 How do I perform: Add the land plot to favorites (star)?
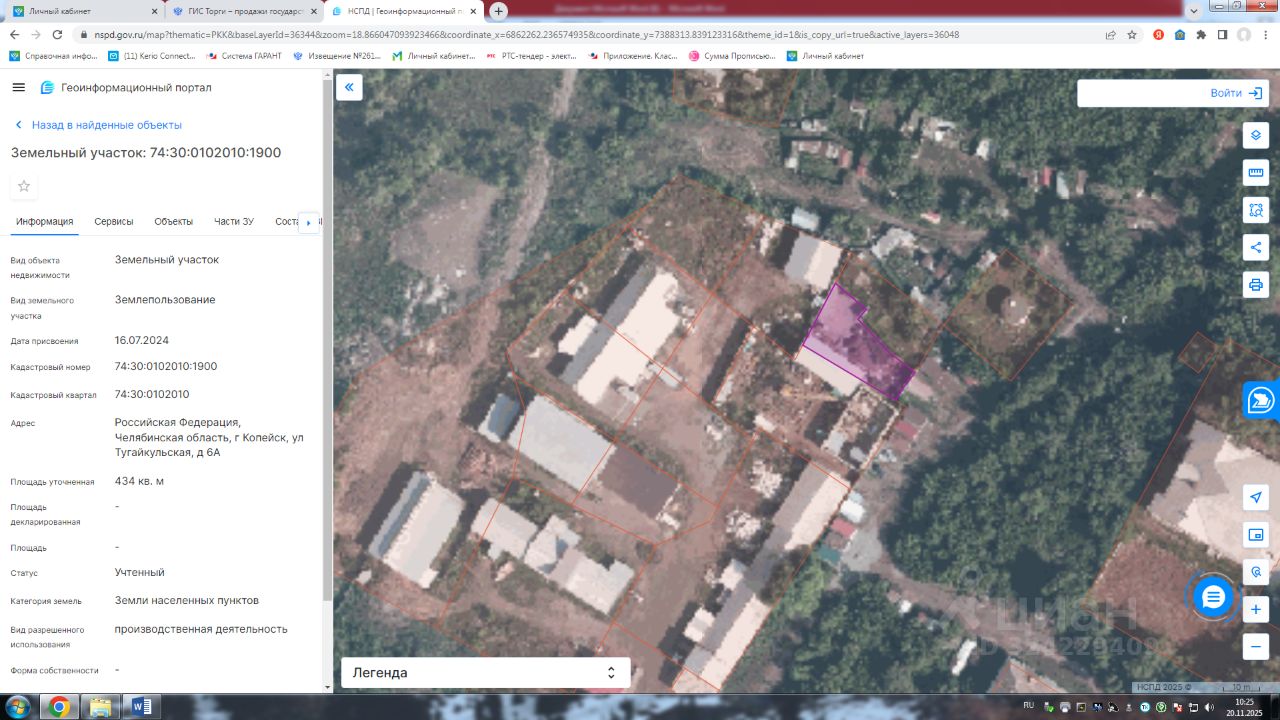click(x=24, y=186)
